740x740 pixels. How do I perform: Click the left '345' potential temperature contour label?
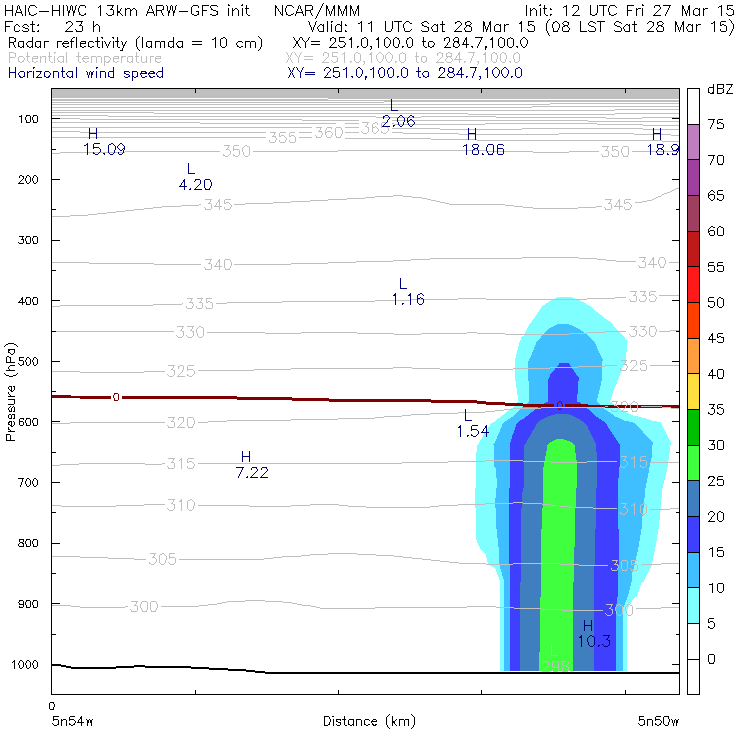(x=218, y=205)
